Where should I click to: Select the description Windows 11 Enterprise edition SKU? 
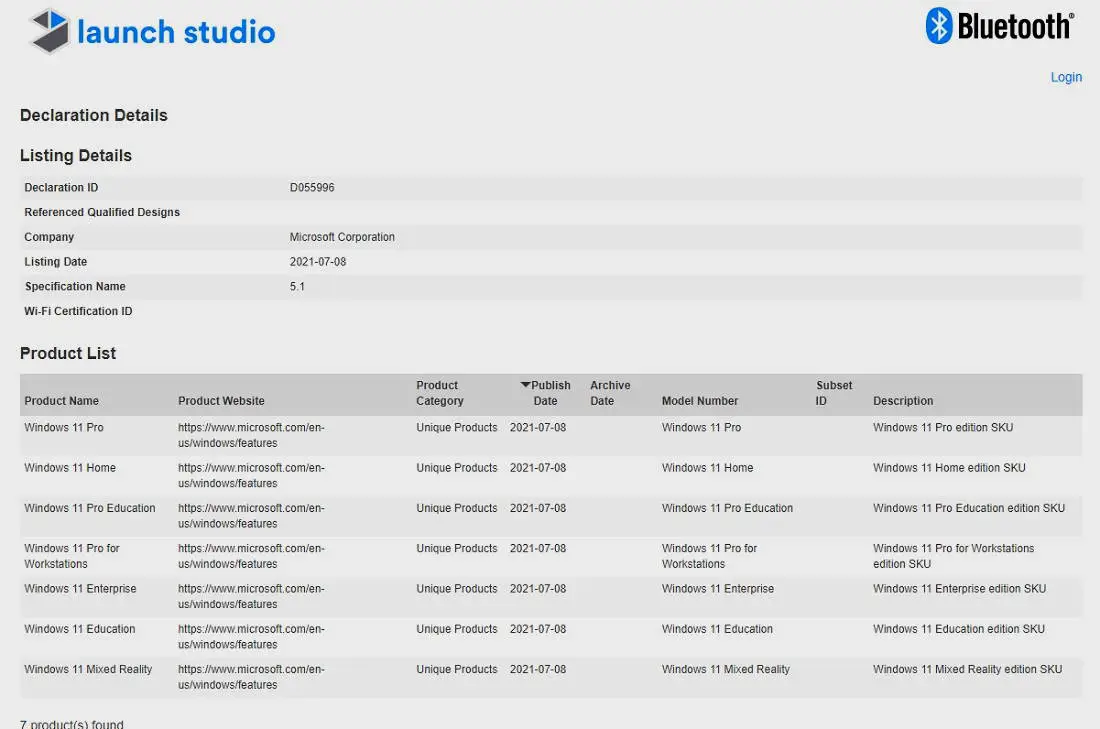[959, 589]
